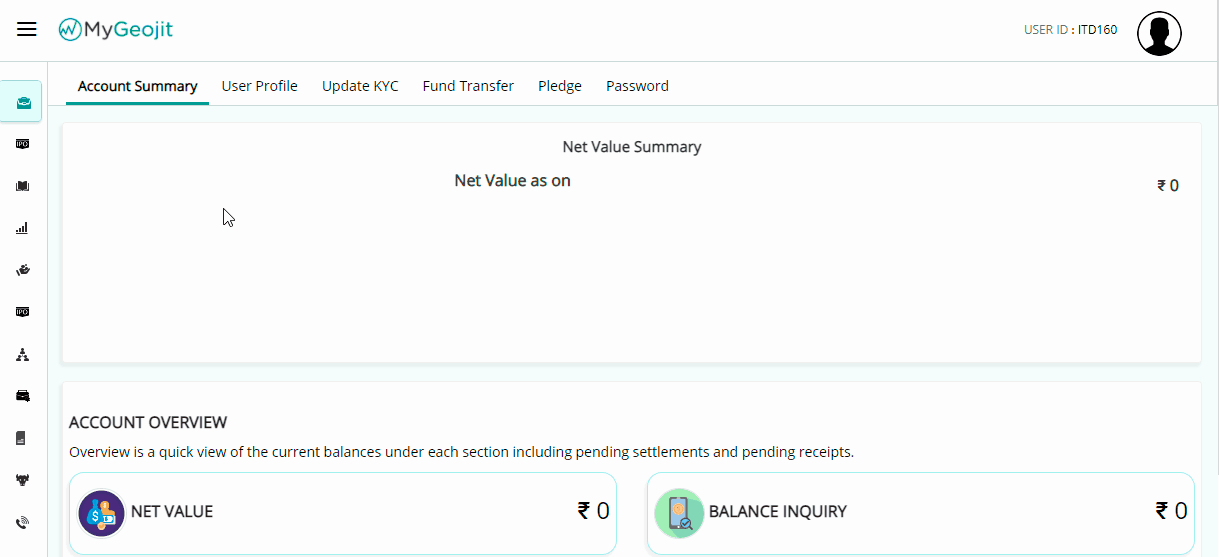Open the wallet card sidebar icon
1219x557 pixels.
coord(23,396)
